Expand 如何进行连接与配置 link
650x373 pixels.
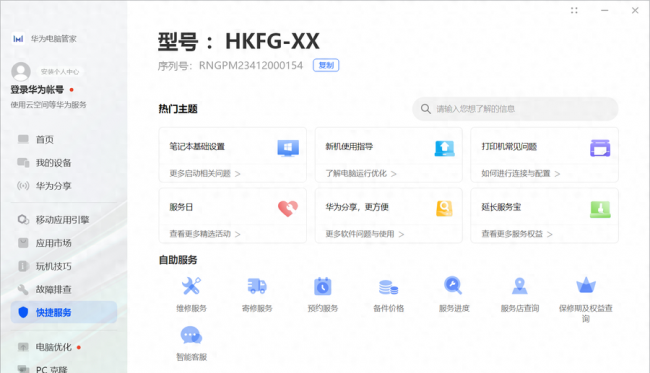point(521,173)
